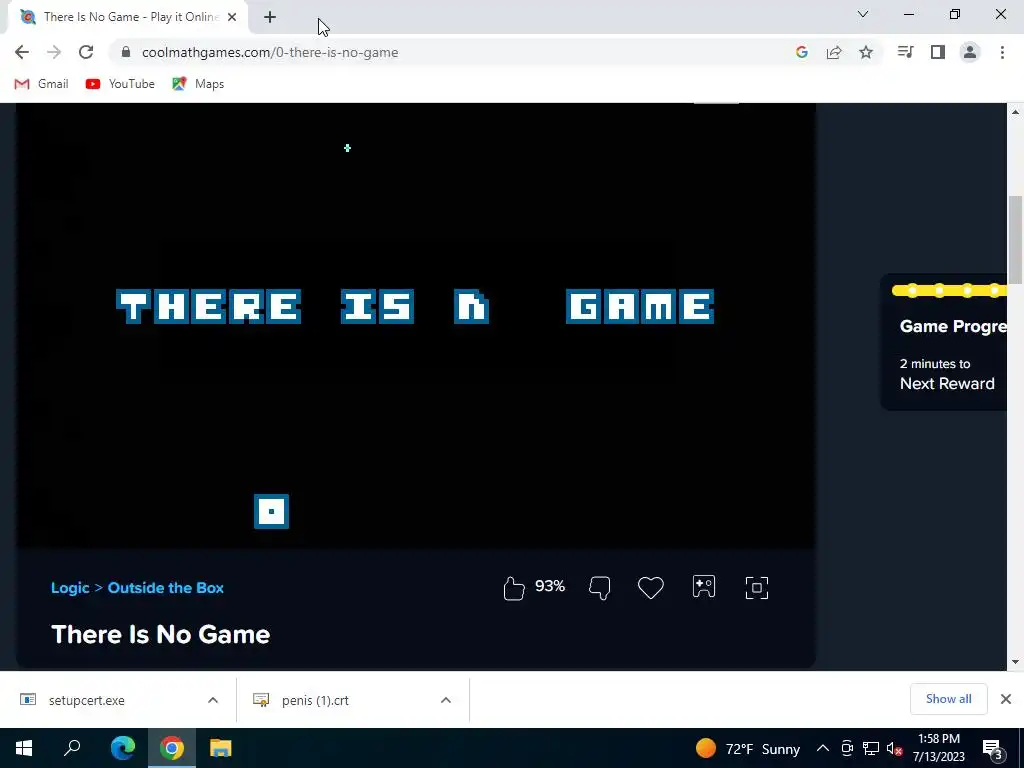Open the Maps bookmark
Image resolution: width=1024 pixels, height=768 pixels.
point(198,84)
